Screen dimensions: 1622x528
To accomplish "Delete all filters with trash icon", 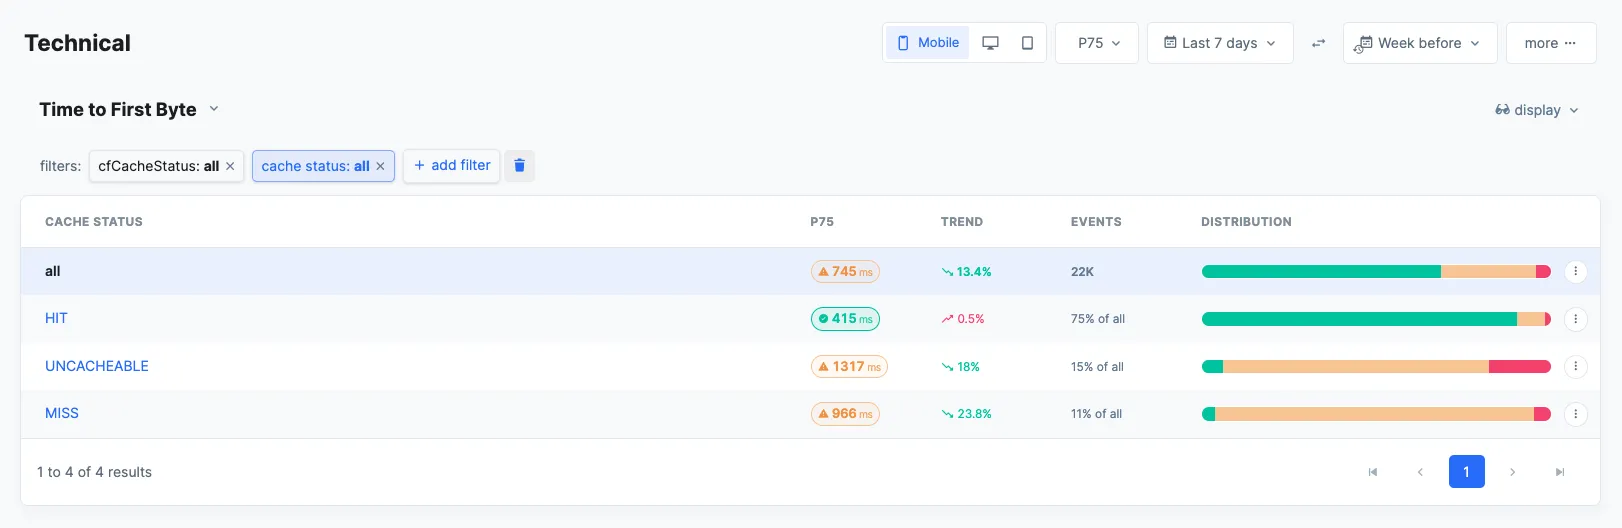I will point(519,166).
